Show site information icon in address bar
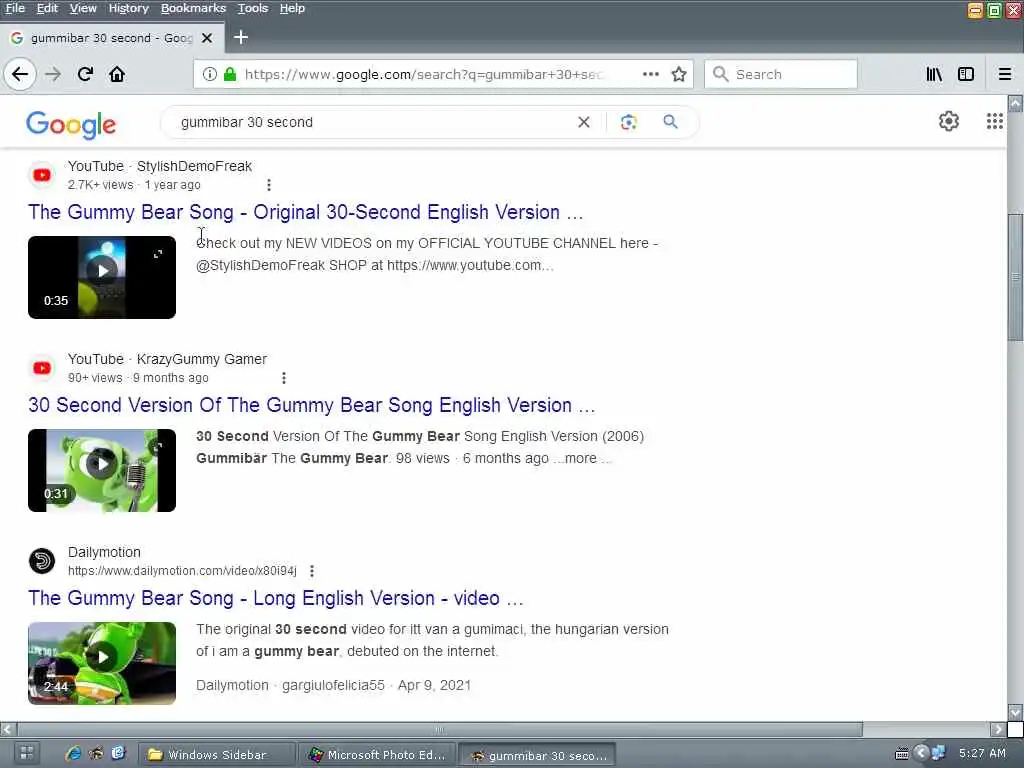This screenshot has height=768, width=1024. click(x=210, y=74)
